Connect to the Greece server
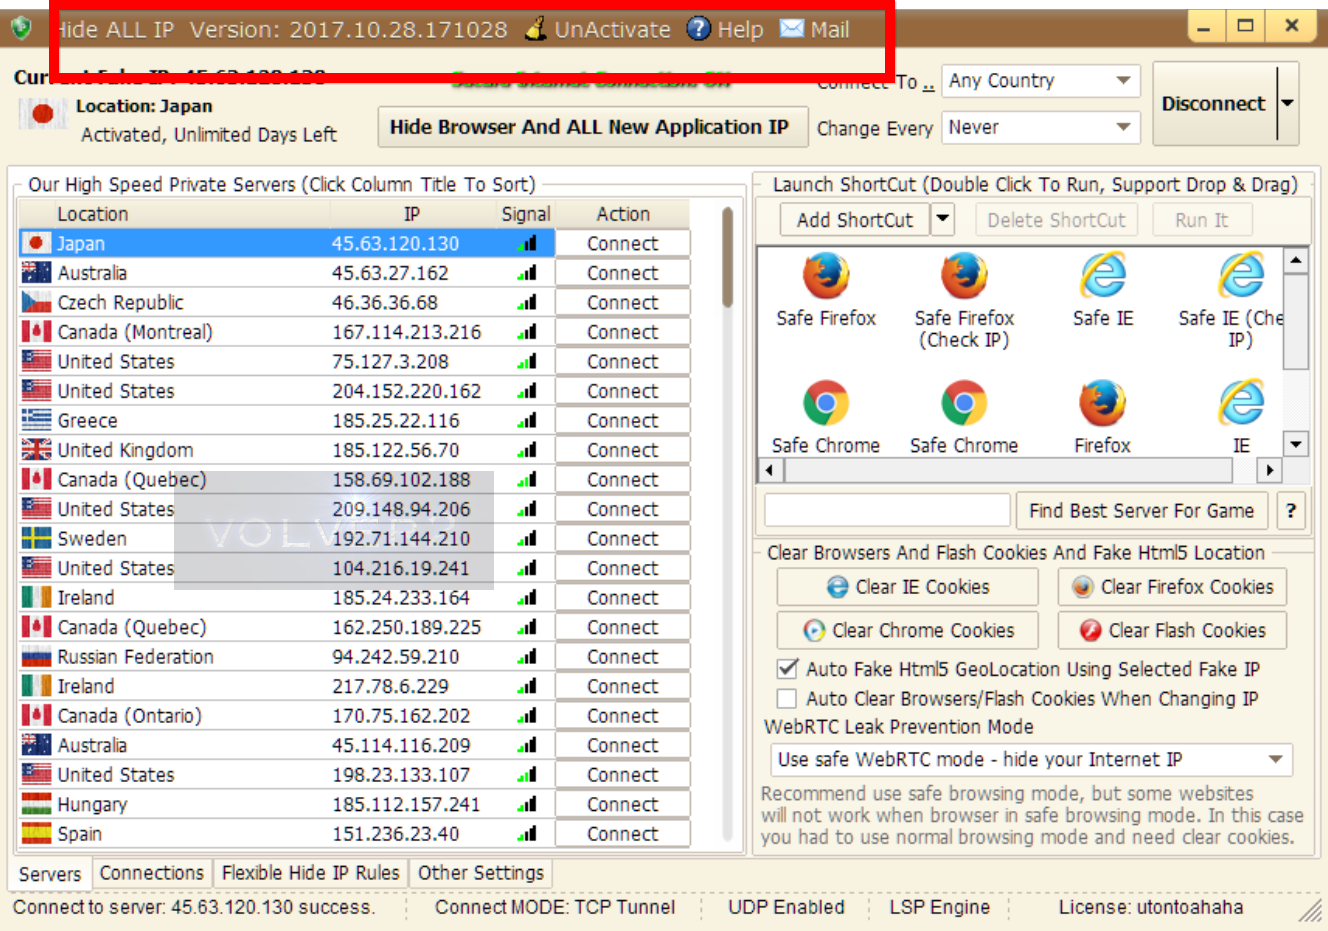This screenshot has height=931, width=1328. coord(622,420)
